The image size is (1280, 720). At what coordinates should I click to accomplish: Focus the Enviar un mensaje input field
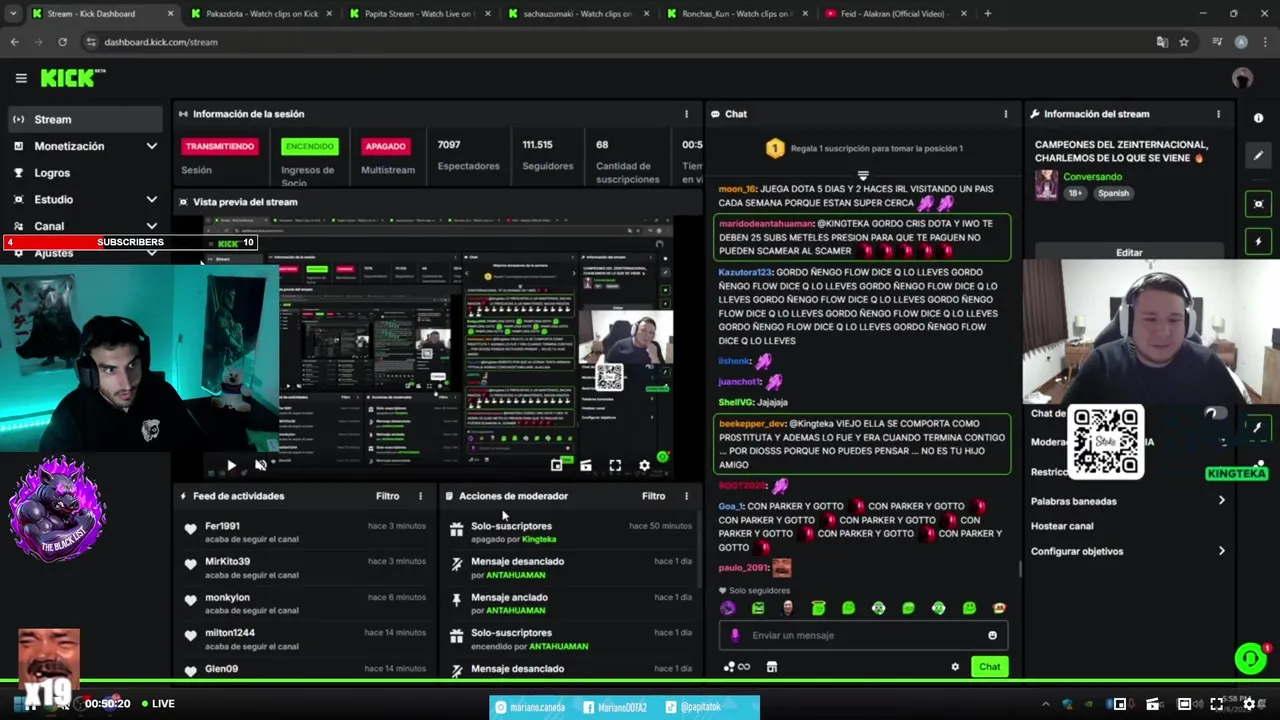863,635
